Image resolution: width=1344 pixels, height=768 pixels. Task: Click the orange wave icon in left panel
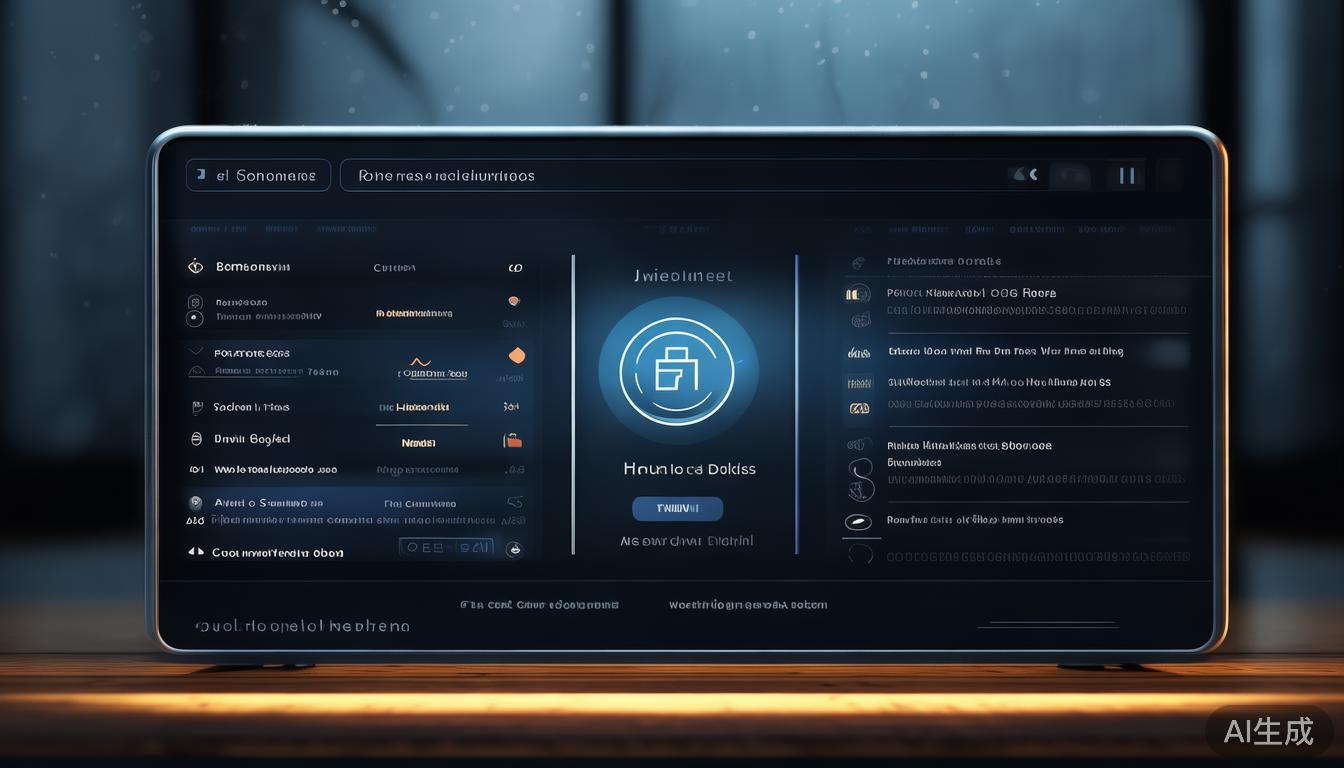421,361
